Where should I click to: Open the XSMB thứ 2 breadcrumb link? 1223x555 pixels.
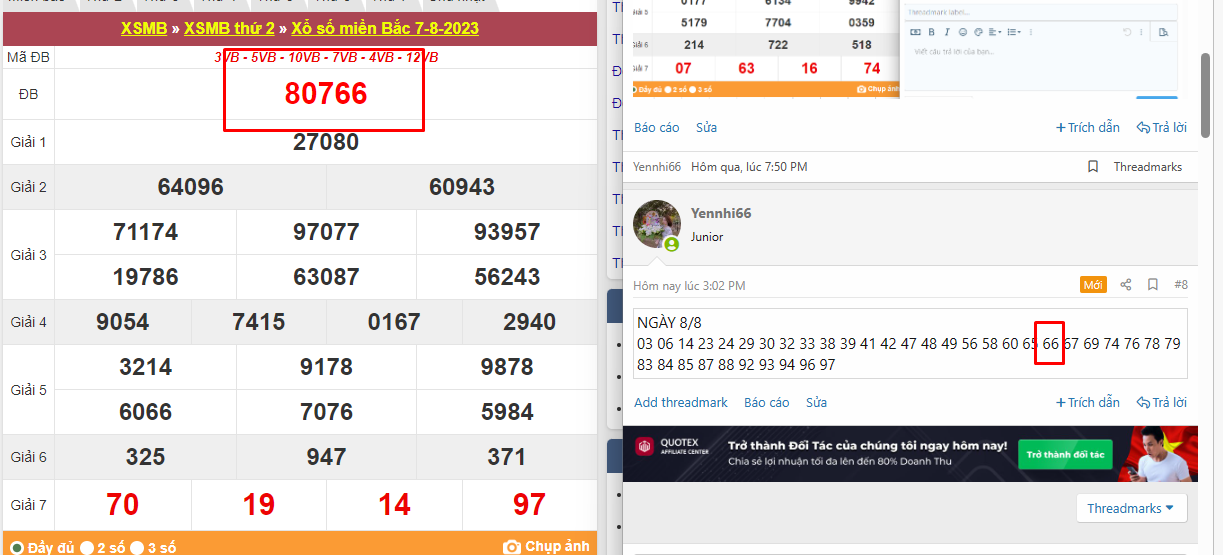229,28
